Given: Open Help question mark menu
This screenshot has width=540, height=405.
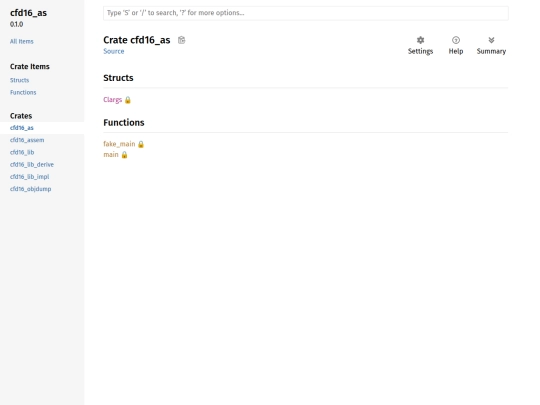Looking at the screenshot, I should pyautogui.click(x=456, y=45).
